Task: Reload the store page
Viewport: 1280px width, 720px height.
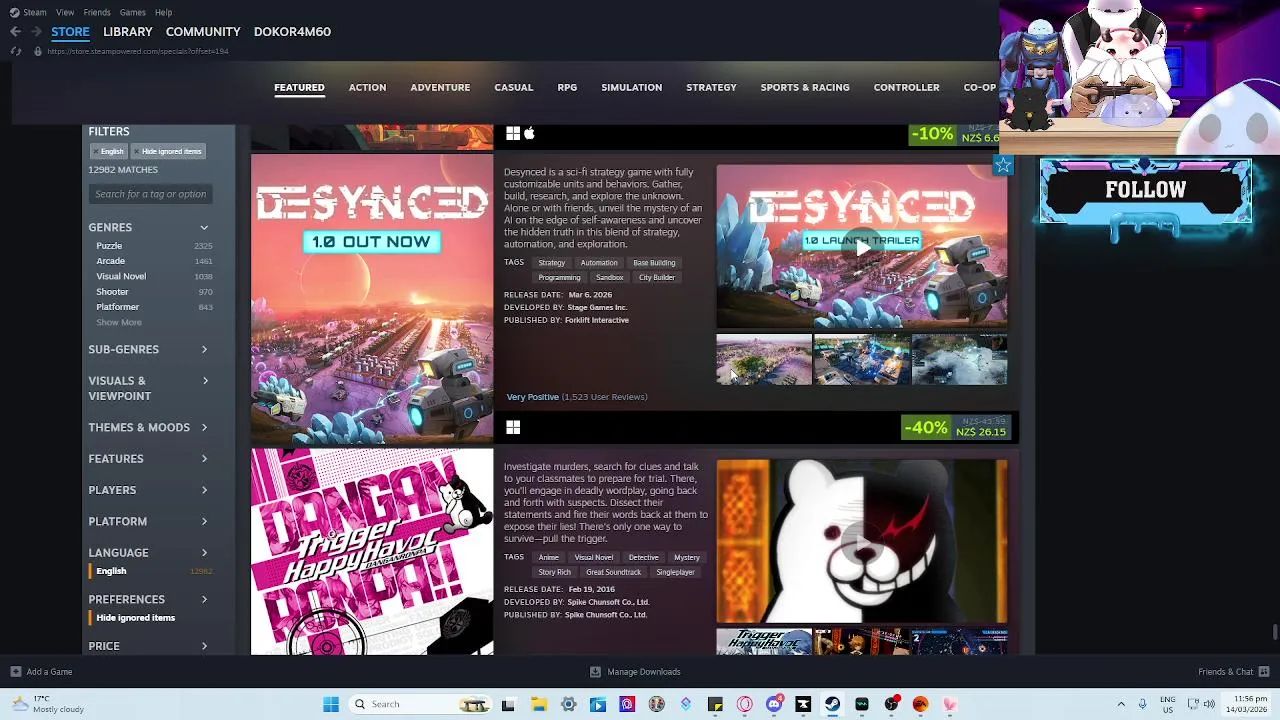Action: [16, 51]
